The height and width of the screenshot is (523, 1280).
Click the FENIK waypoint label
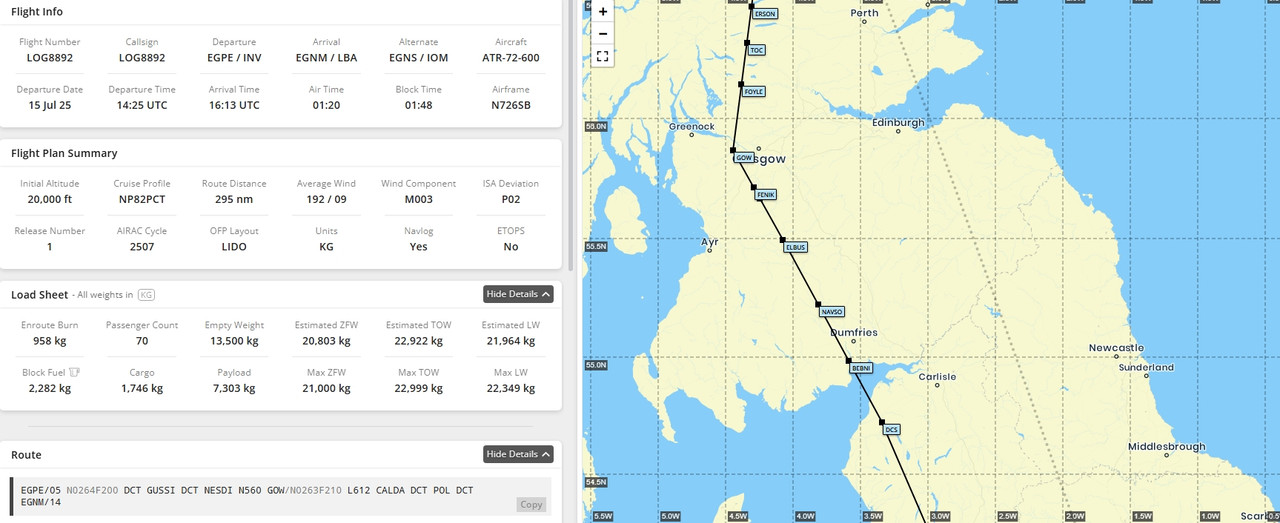(766, 194)
